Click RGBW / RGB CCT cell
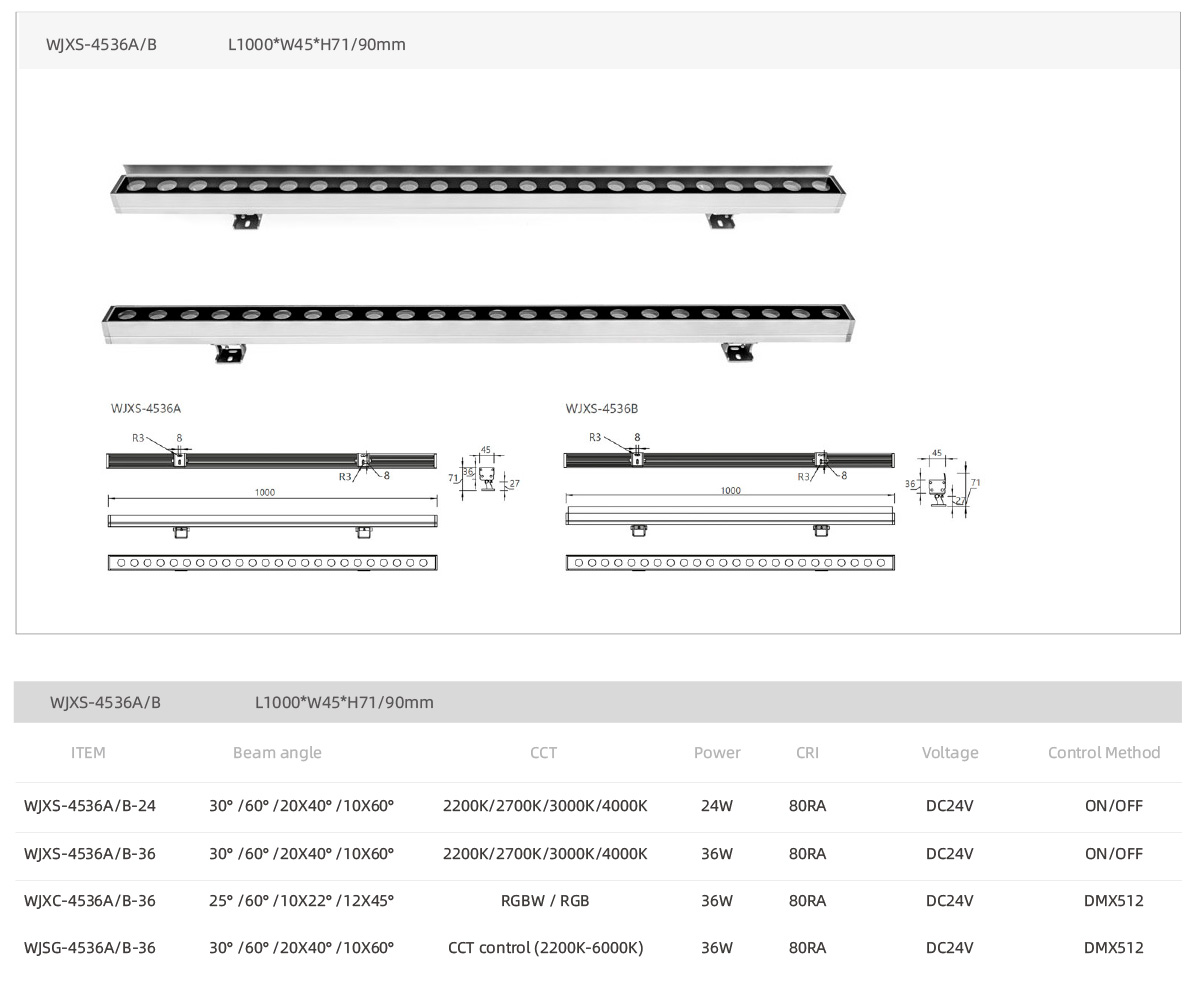1200x999 pixels. tap(545, 900)
